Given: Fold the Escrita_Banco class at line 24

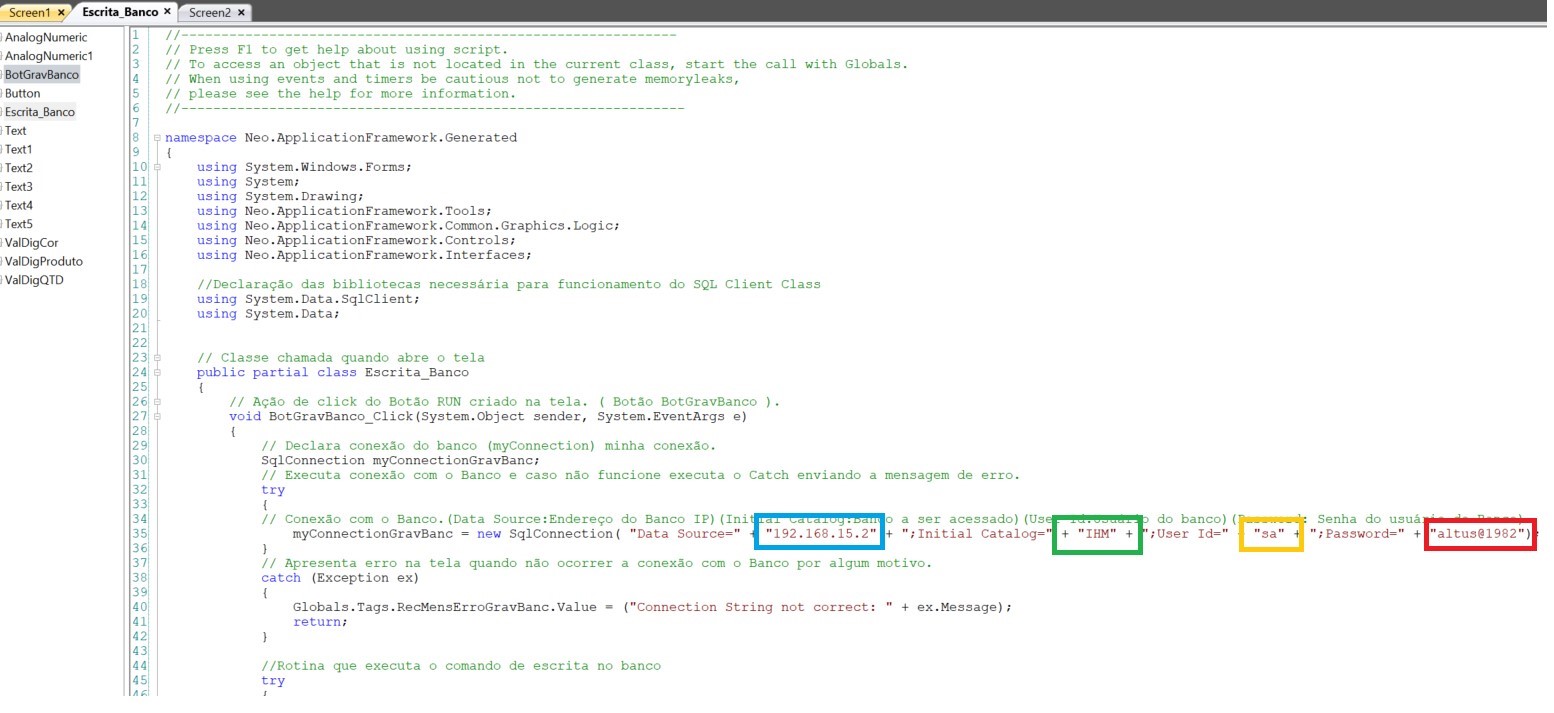Looking at the screenshot, I should (156, 373).
